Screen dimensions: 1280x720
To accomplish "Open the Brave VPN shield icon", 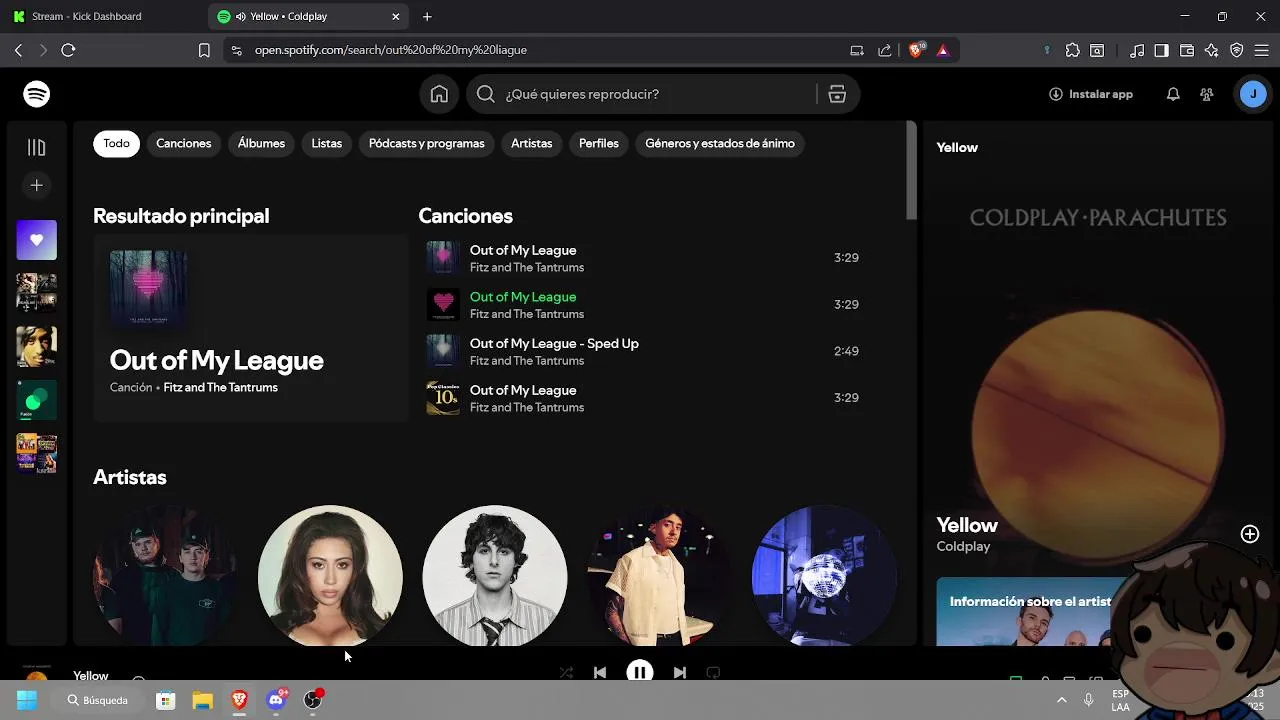I will tap(1236, 50).
